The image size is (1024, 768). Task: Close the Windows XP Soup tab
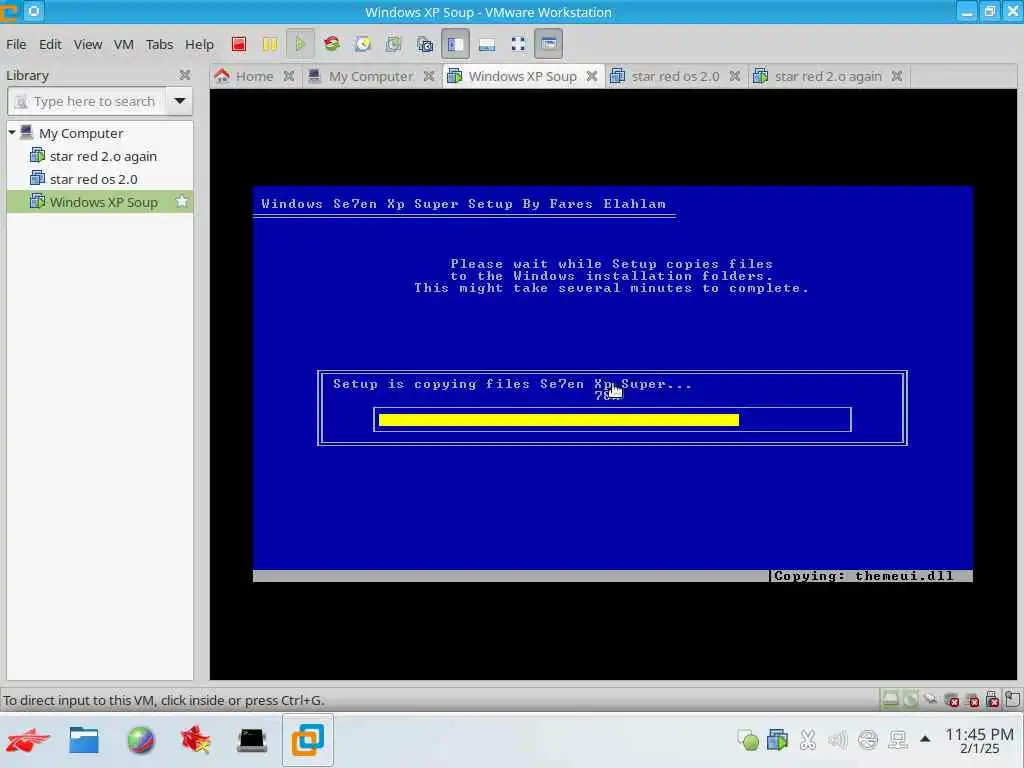click(x=592, y=76)
